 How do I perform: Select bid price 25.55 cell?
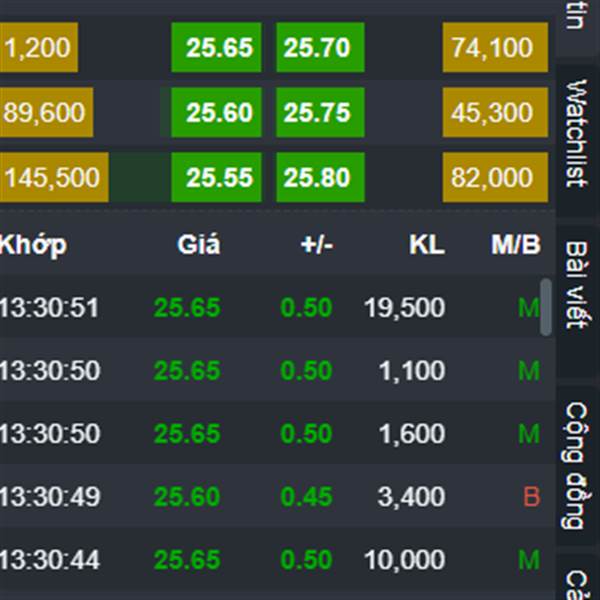216,177
